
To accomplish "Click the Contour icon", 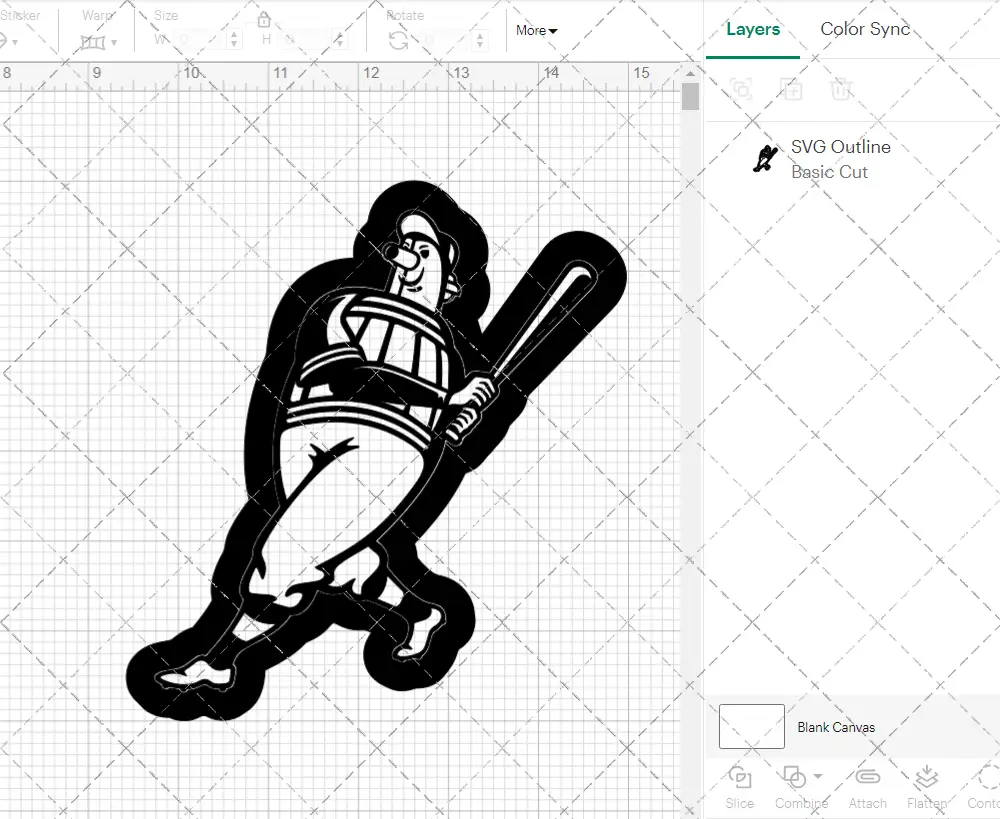I will pos(985,785).
